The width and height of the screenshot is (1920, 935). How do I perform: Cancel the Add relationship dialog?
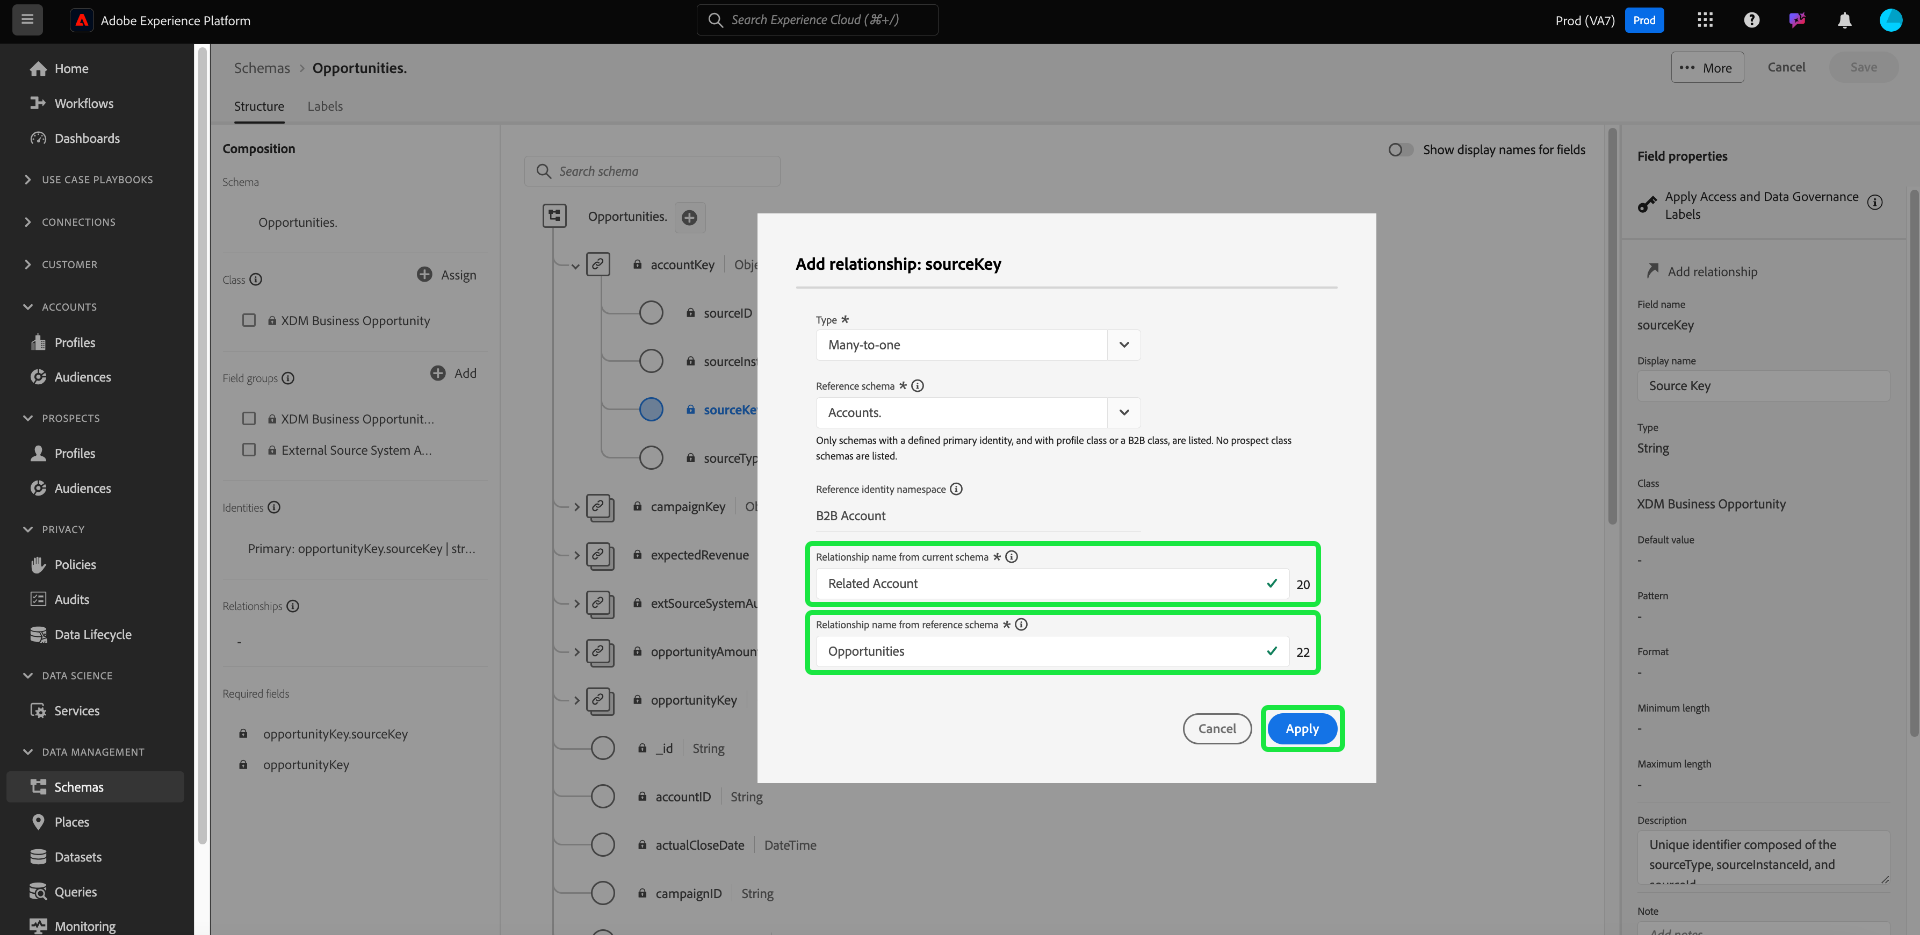pos(1217,729)
